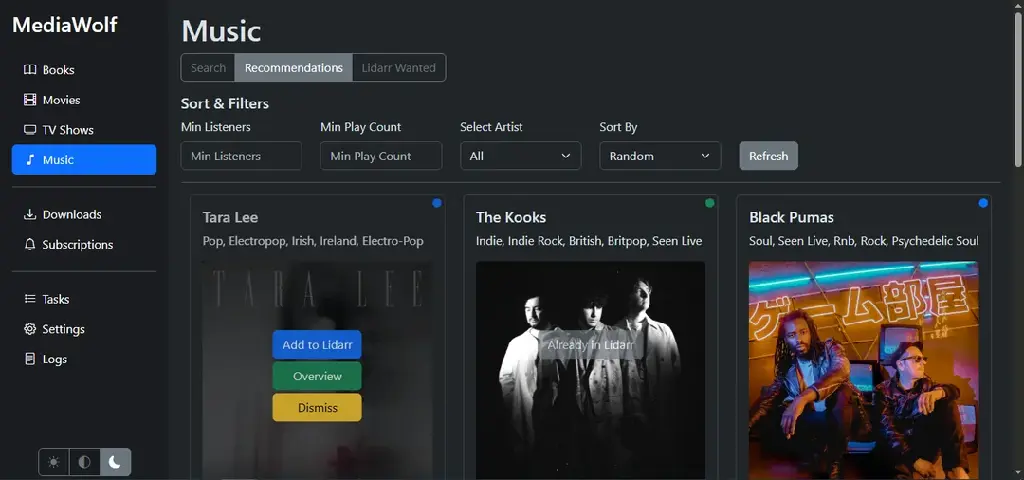Open Overview for Tara Lee
Image resolution: width=1024 pixels, height=480 pixels.
click(x=317, y=376)
